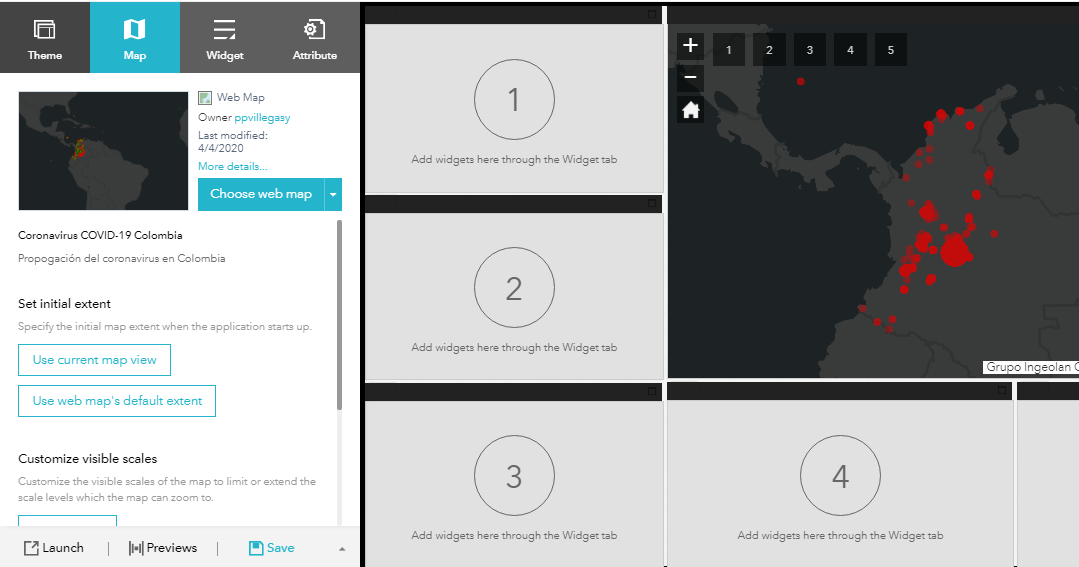Open Previews mode
Screen dimensions: 1079x567
click(162, 548)
